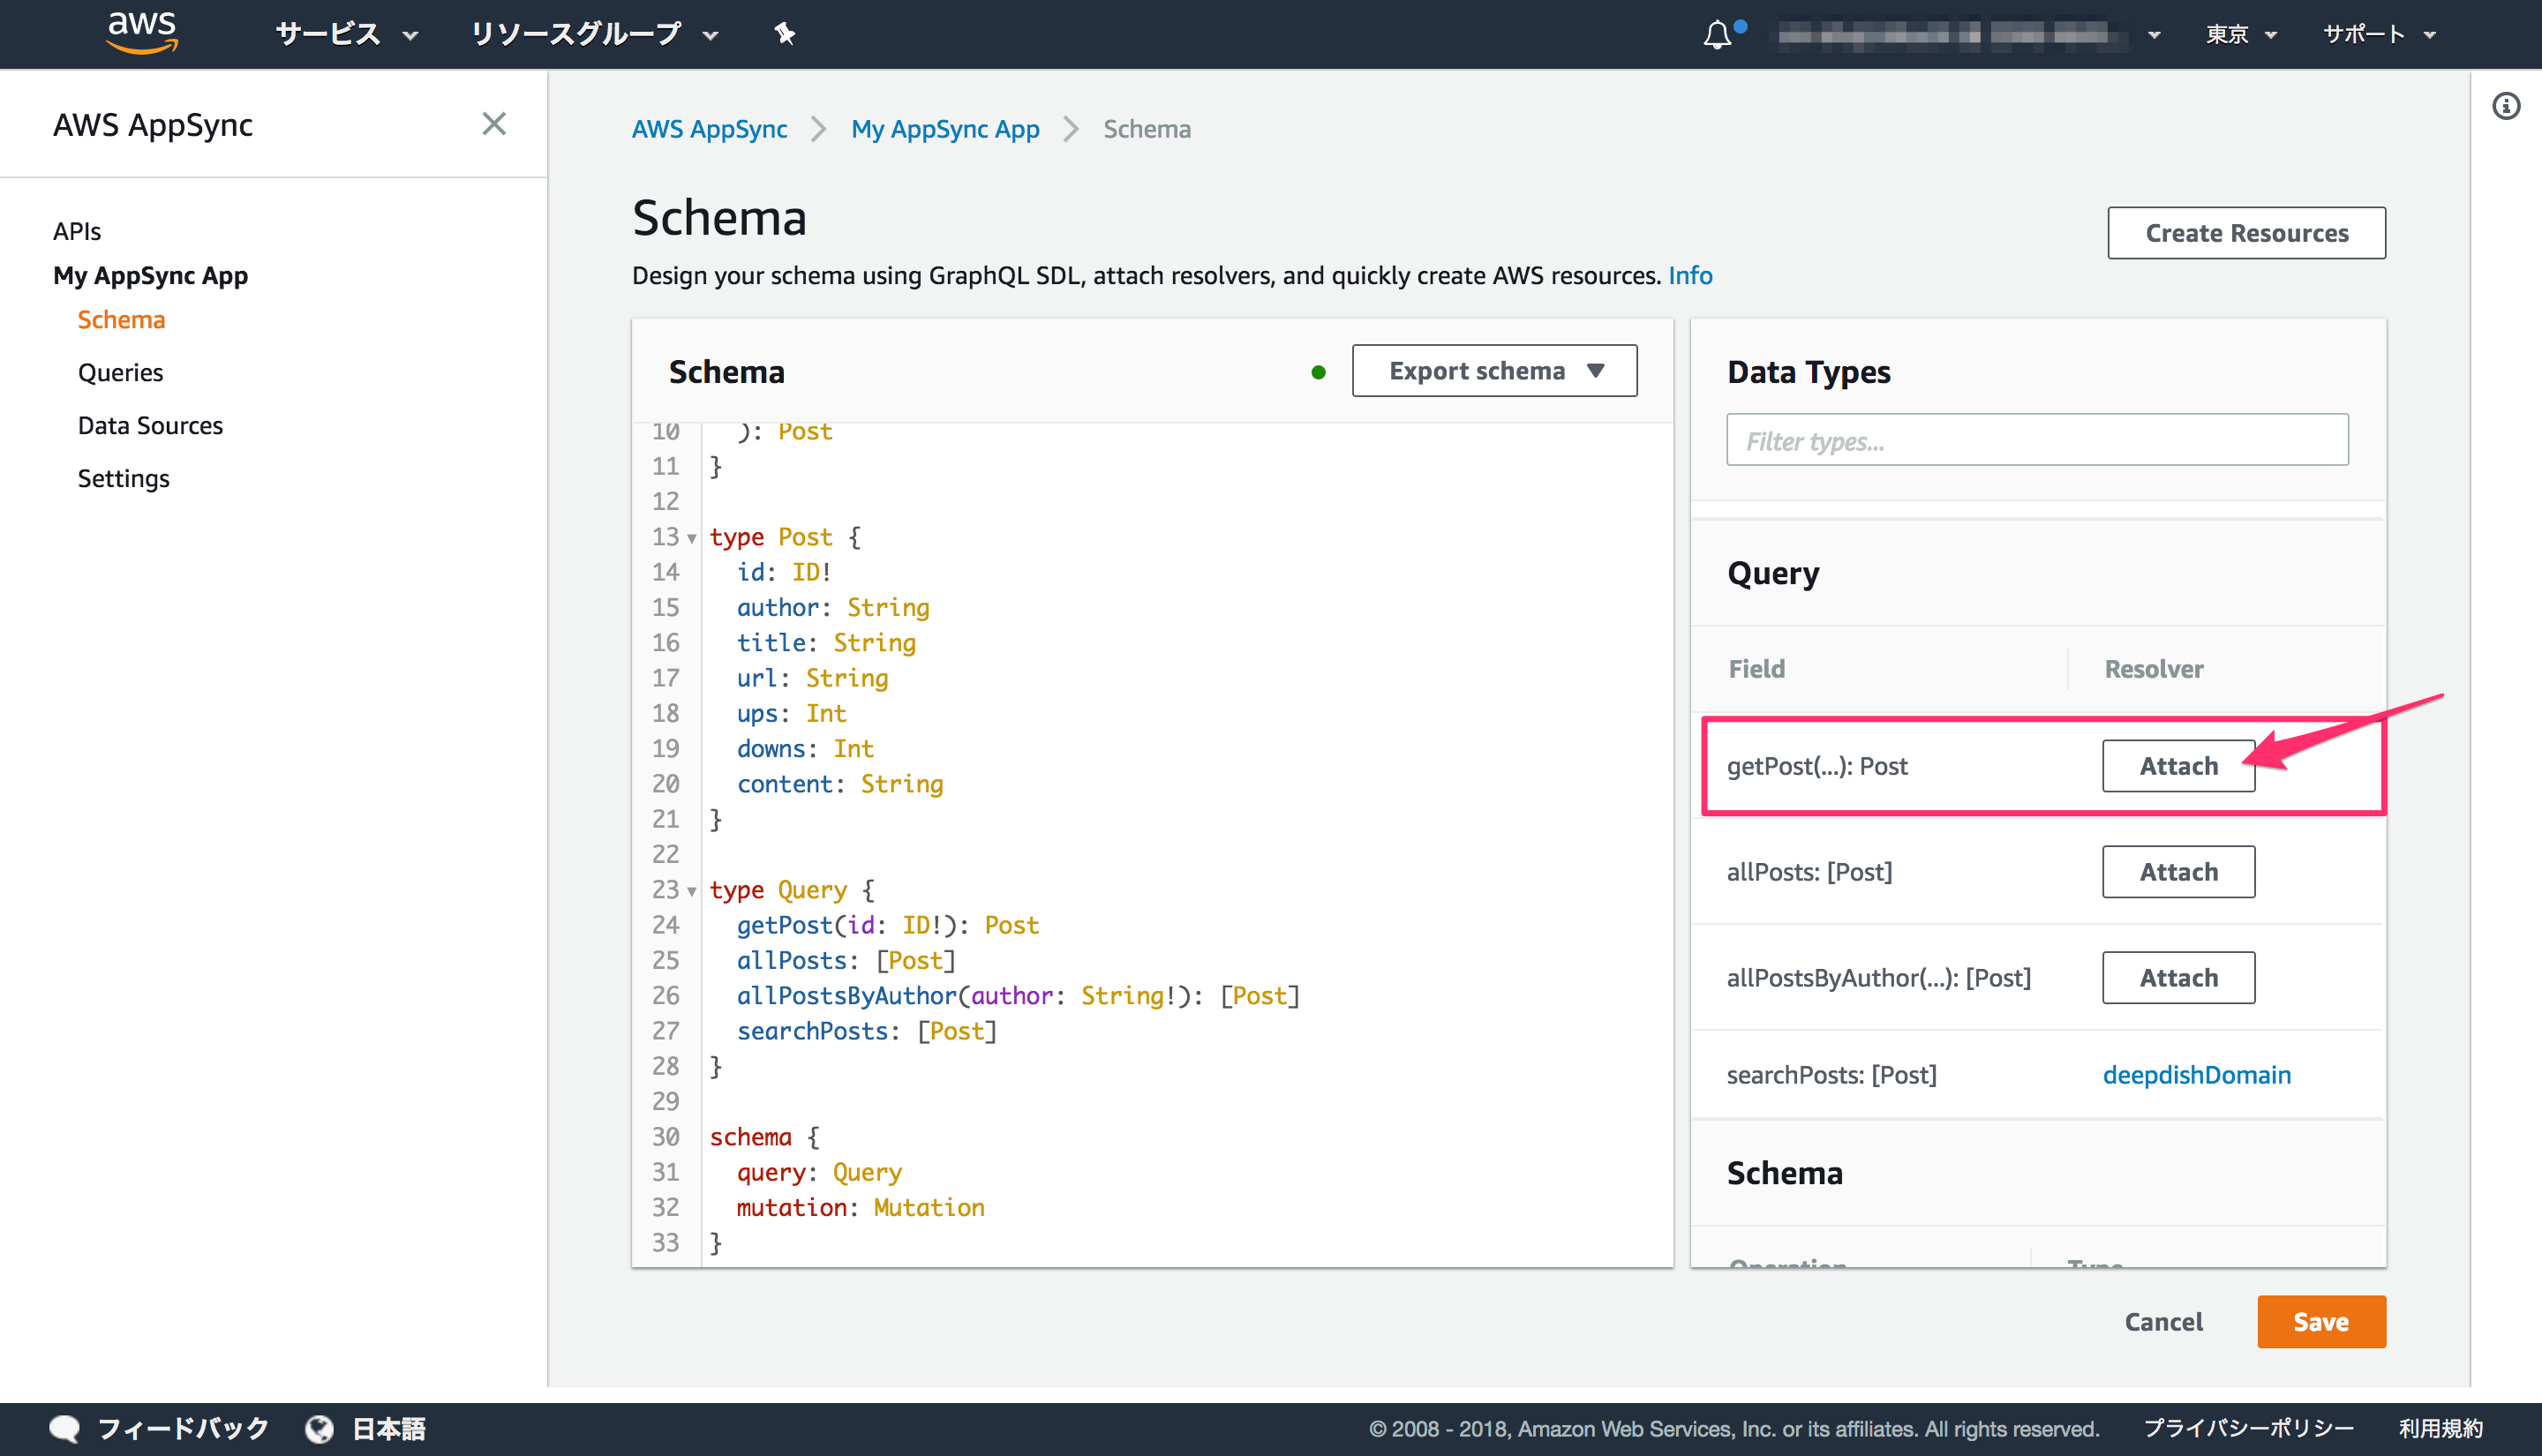Focus the Filter types input field
Screen dimensions: 2542x1456
pos(2037,440)
